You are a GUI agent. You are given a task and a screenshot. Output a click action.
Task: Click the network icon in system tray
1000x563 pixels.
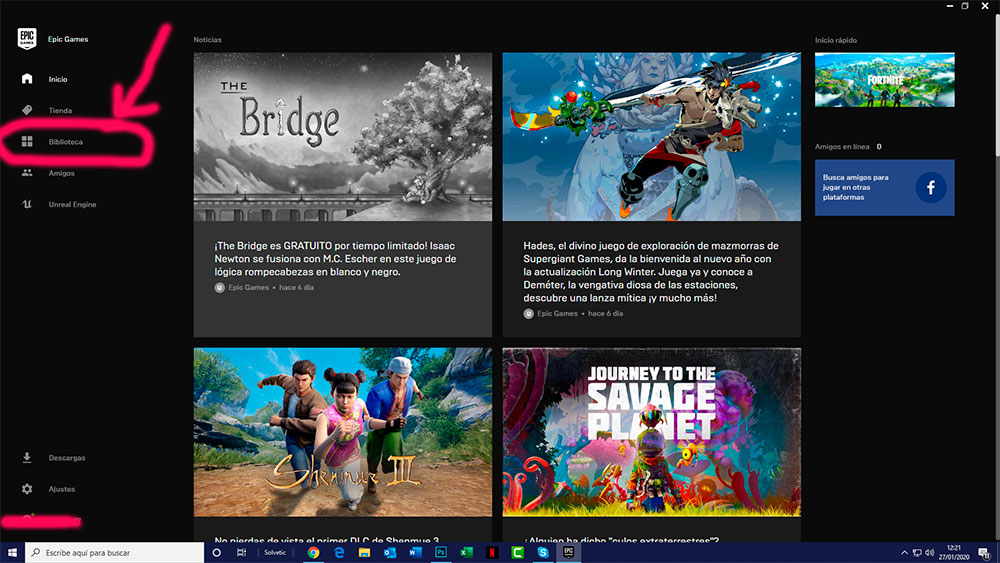coord(917,552)
